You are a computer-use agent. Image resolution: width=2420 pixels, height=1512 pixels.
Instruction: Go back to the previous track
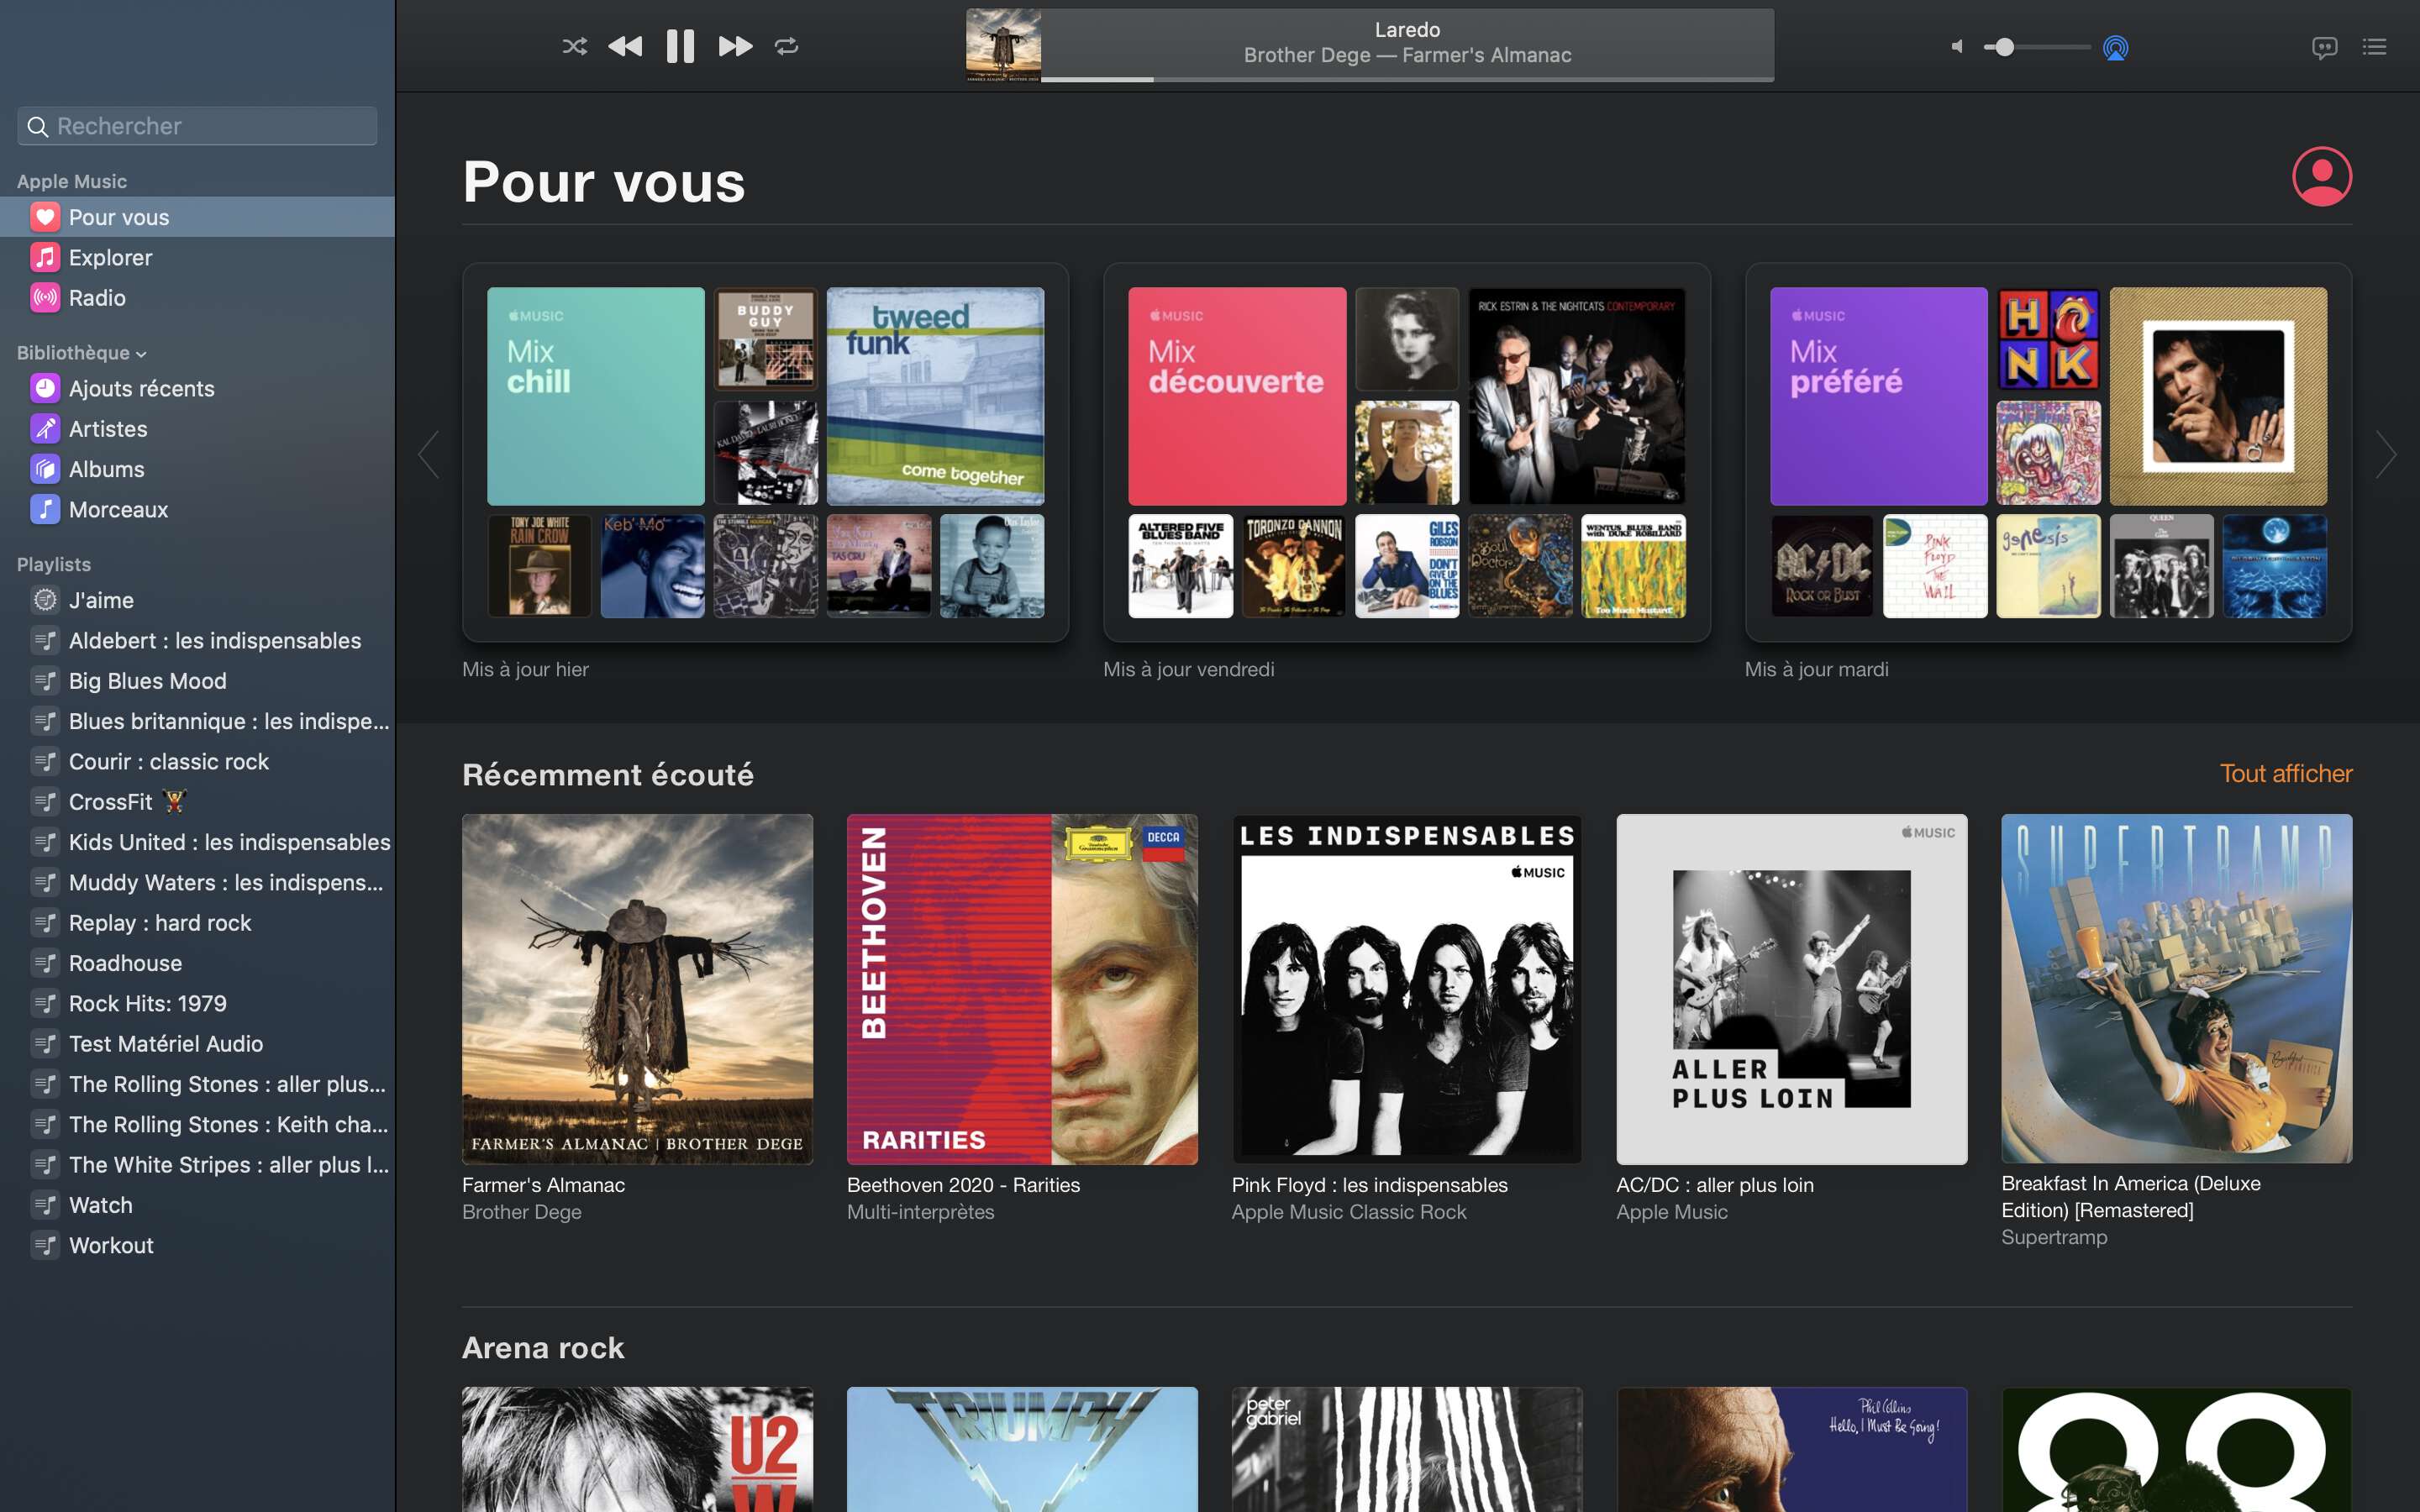tap(625, 46)
